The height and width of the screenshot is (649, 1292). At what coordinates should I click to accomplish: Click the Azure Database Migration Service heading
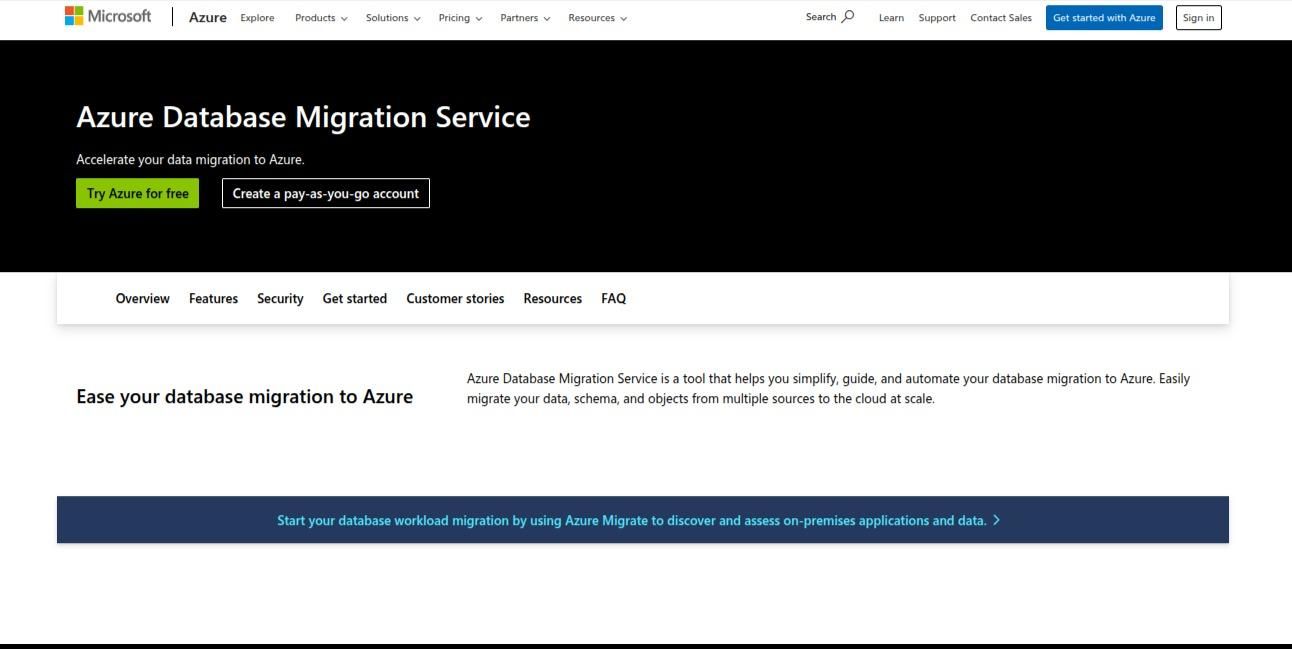pos(303,117)
